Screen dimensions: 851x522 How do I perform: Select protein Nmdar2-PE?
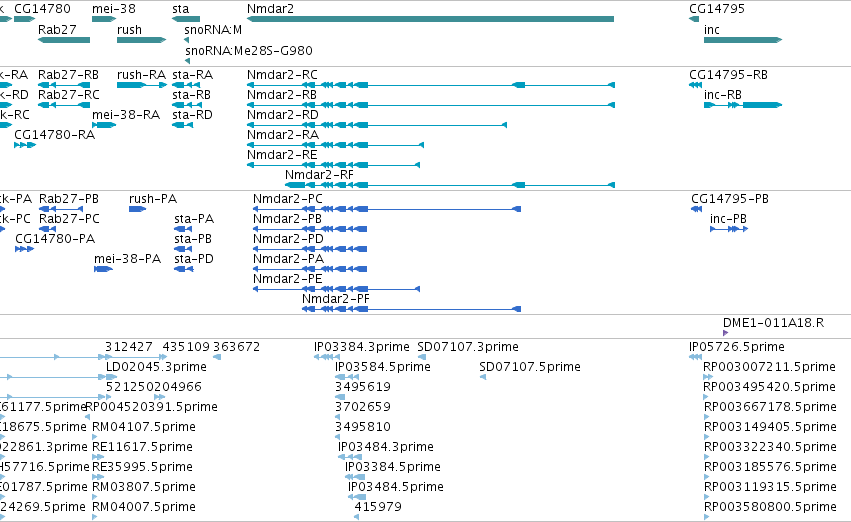pyautogui.click(x=336, y=289)
